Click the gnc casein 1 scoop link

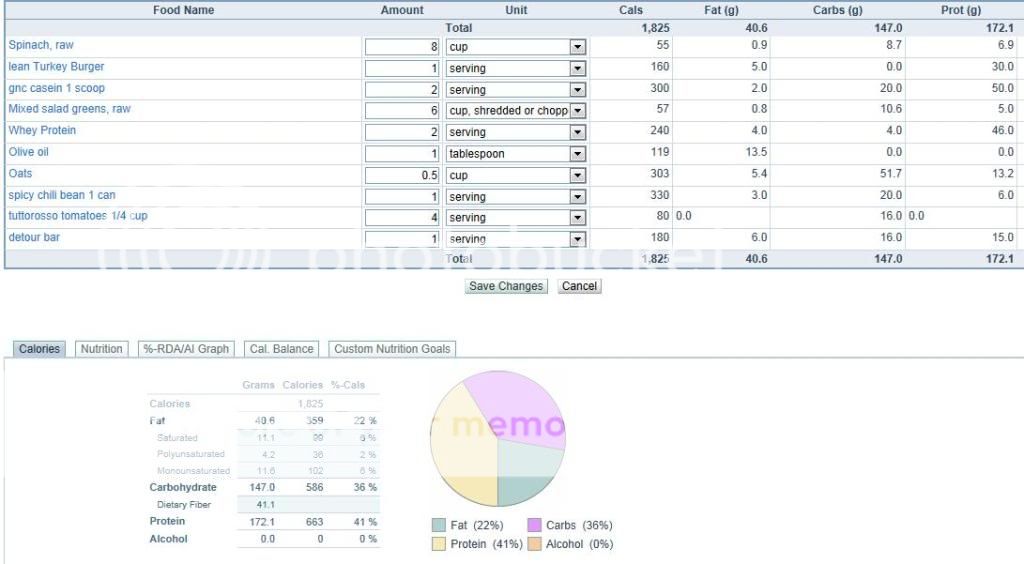click(56, 88)
